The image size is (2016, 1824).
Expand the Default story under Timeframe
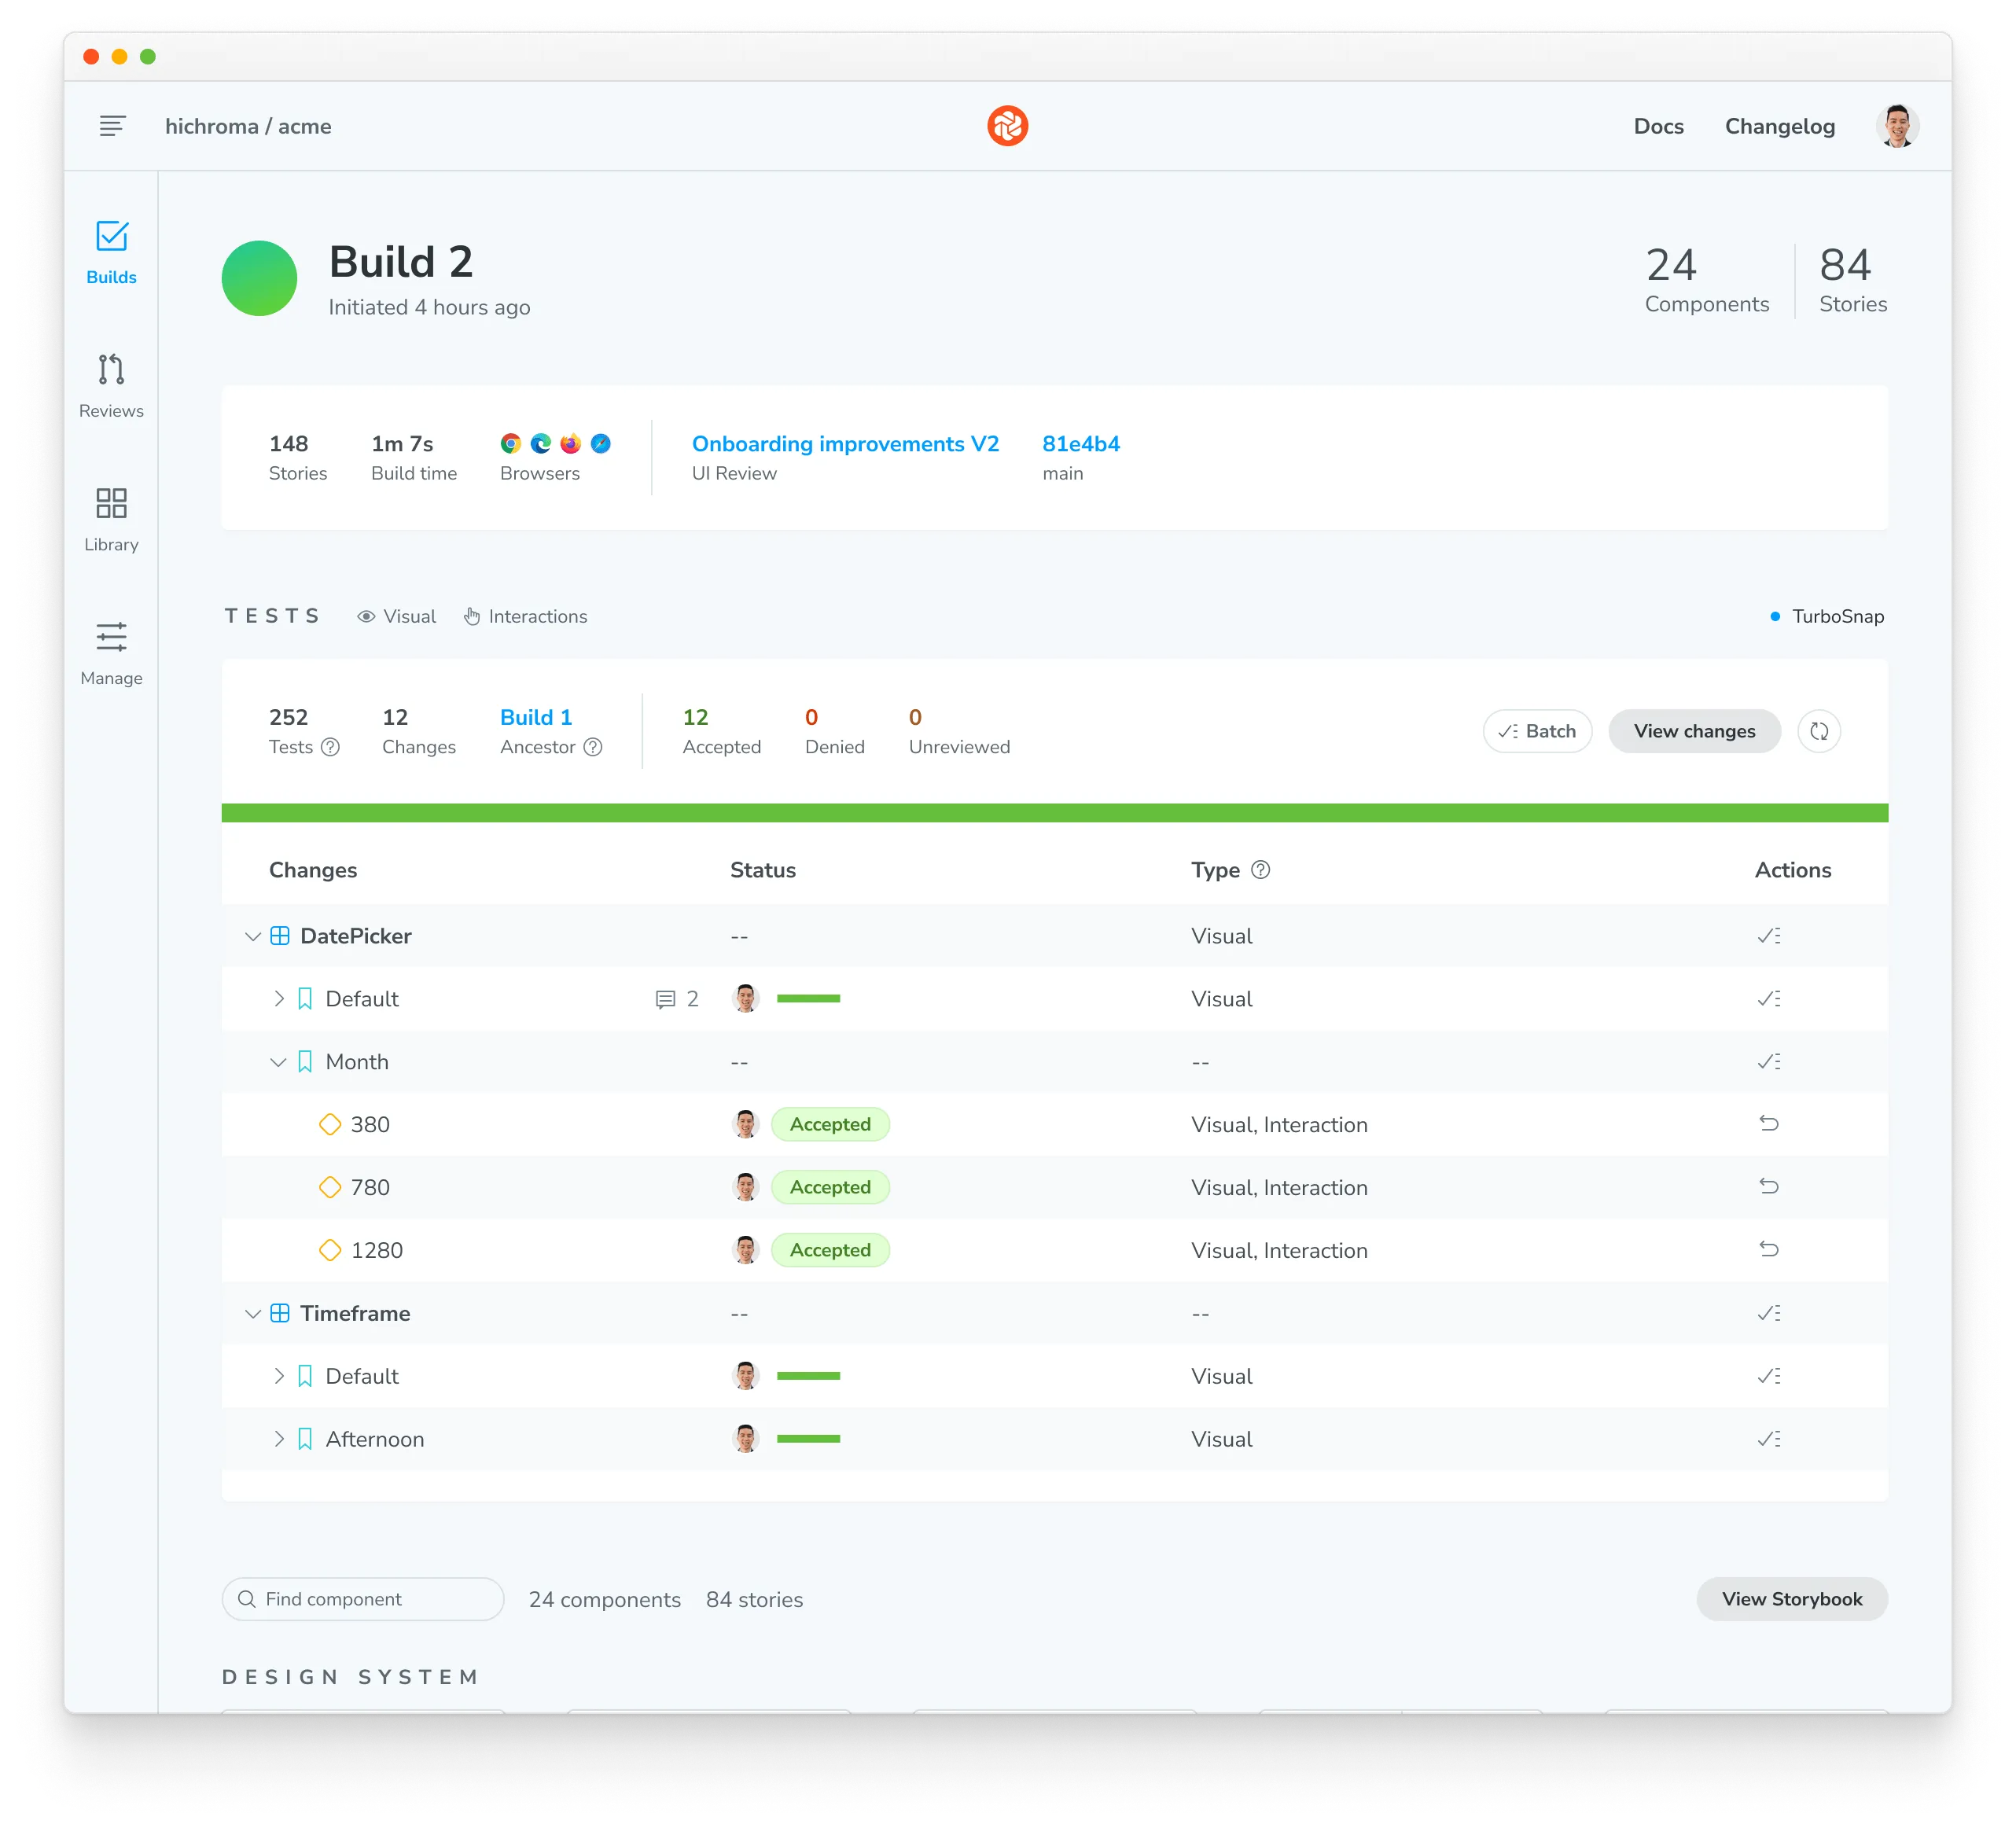pyautogui.click(x=280, y=1376)
